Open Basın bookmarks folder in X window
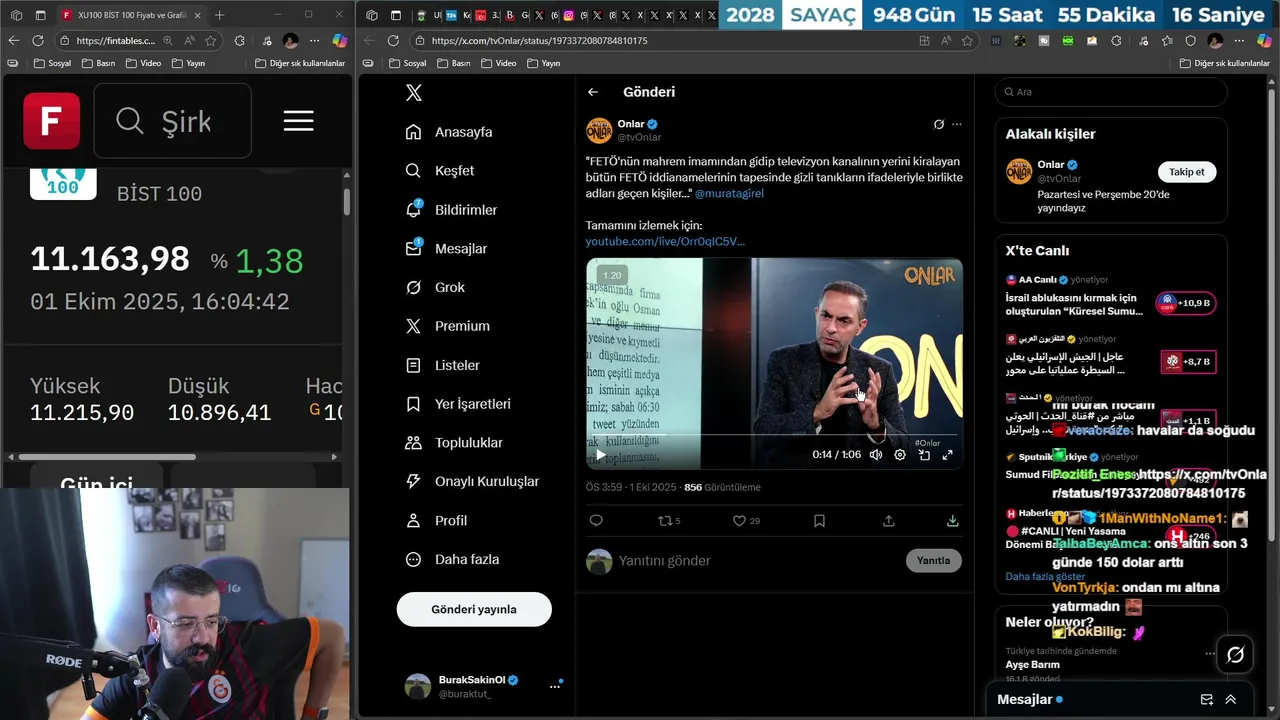 (x=453, y=63)
